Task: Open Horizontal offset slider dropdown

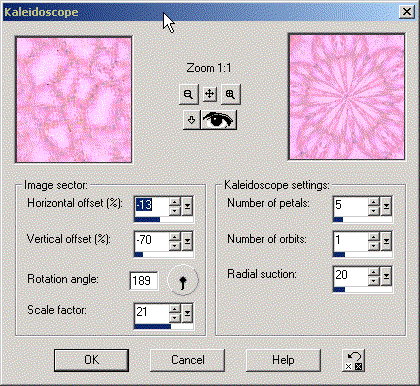Action: click(x=187, y=206)
